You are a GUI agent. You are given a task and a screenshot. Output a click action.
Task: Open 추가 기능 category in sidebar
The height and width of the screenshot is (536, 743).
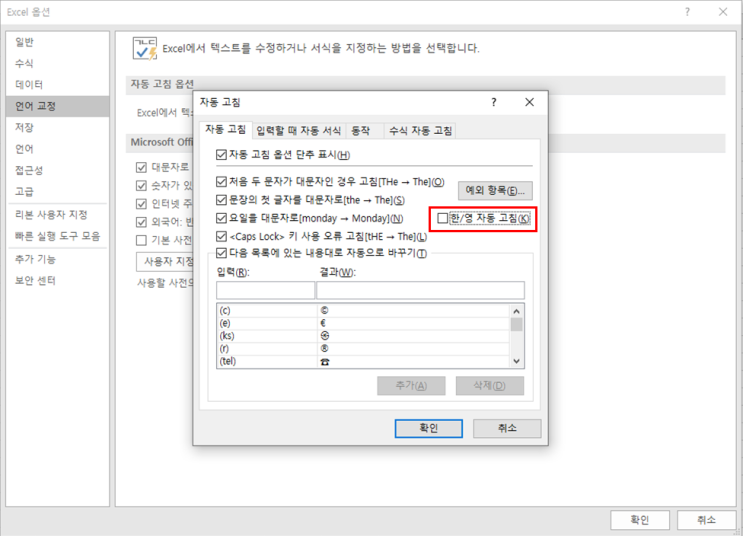[x=57, y=259]
